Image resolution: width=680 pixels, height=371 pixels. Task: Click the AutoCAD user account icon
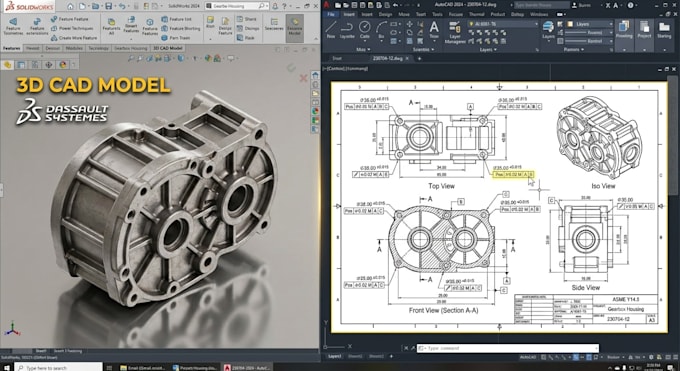coord(575,5)
